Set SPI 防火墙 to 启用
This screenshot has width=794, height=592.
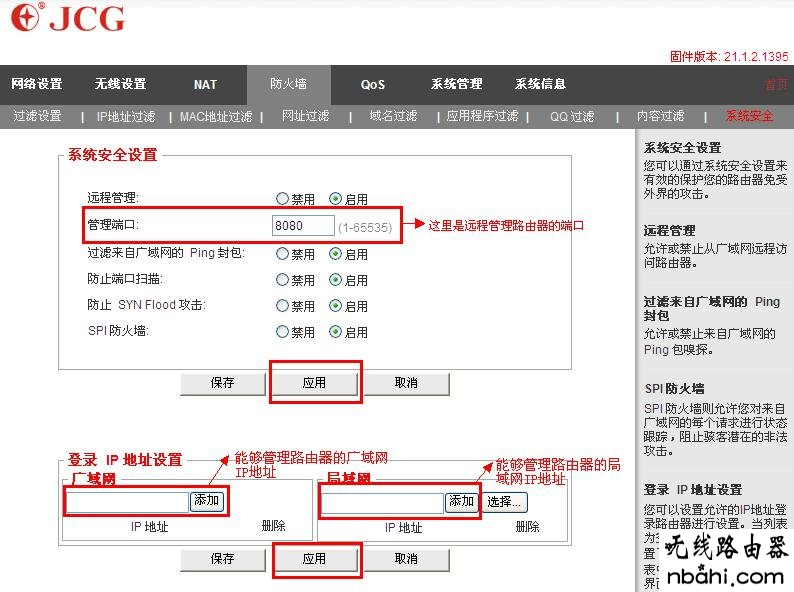335,332
